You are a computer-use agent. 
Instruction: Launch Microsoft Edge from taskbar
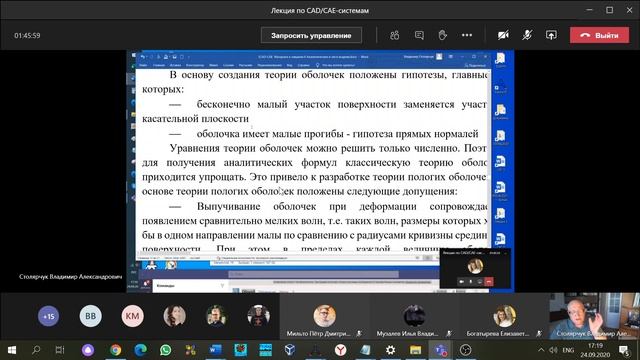tap(140, 350)
